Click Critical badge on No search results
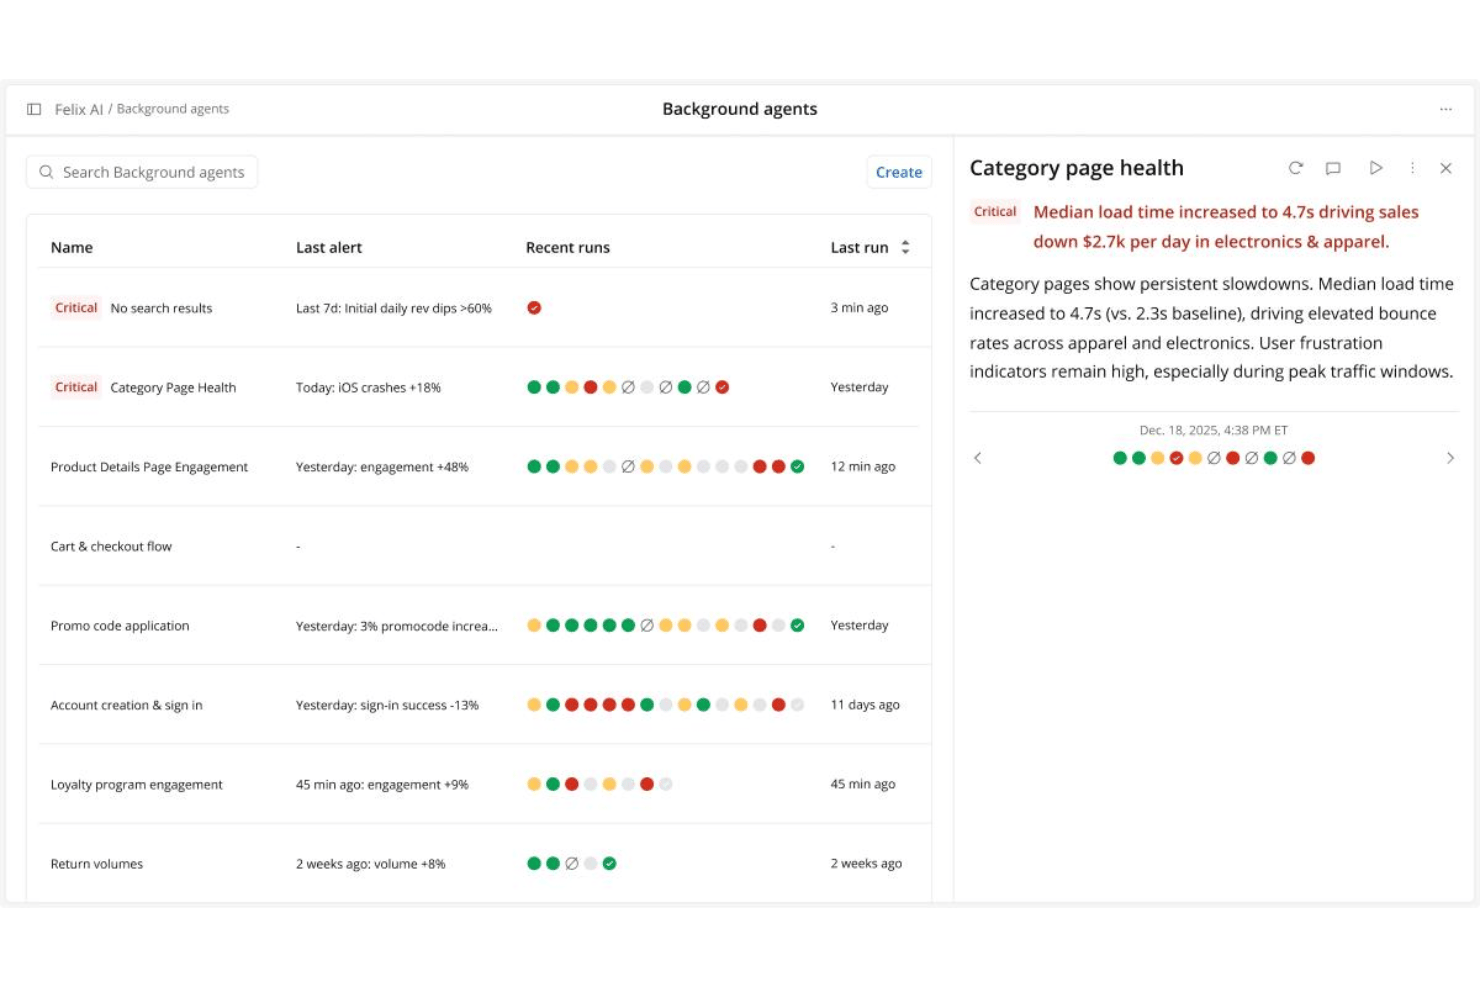 click(76, 308)
